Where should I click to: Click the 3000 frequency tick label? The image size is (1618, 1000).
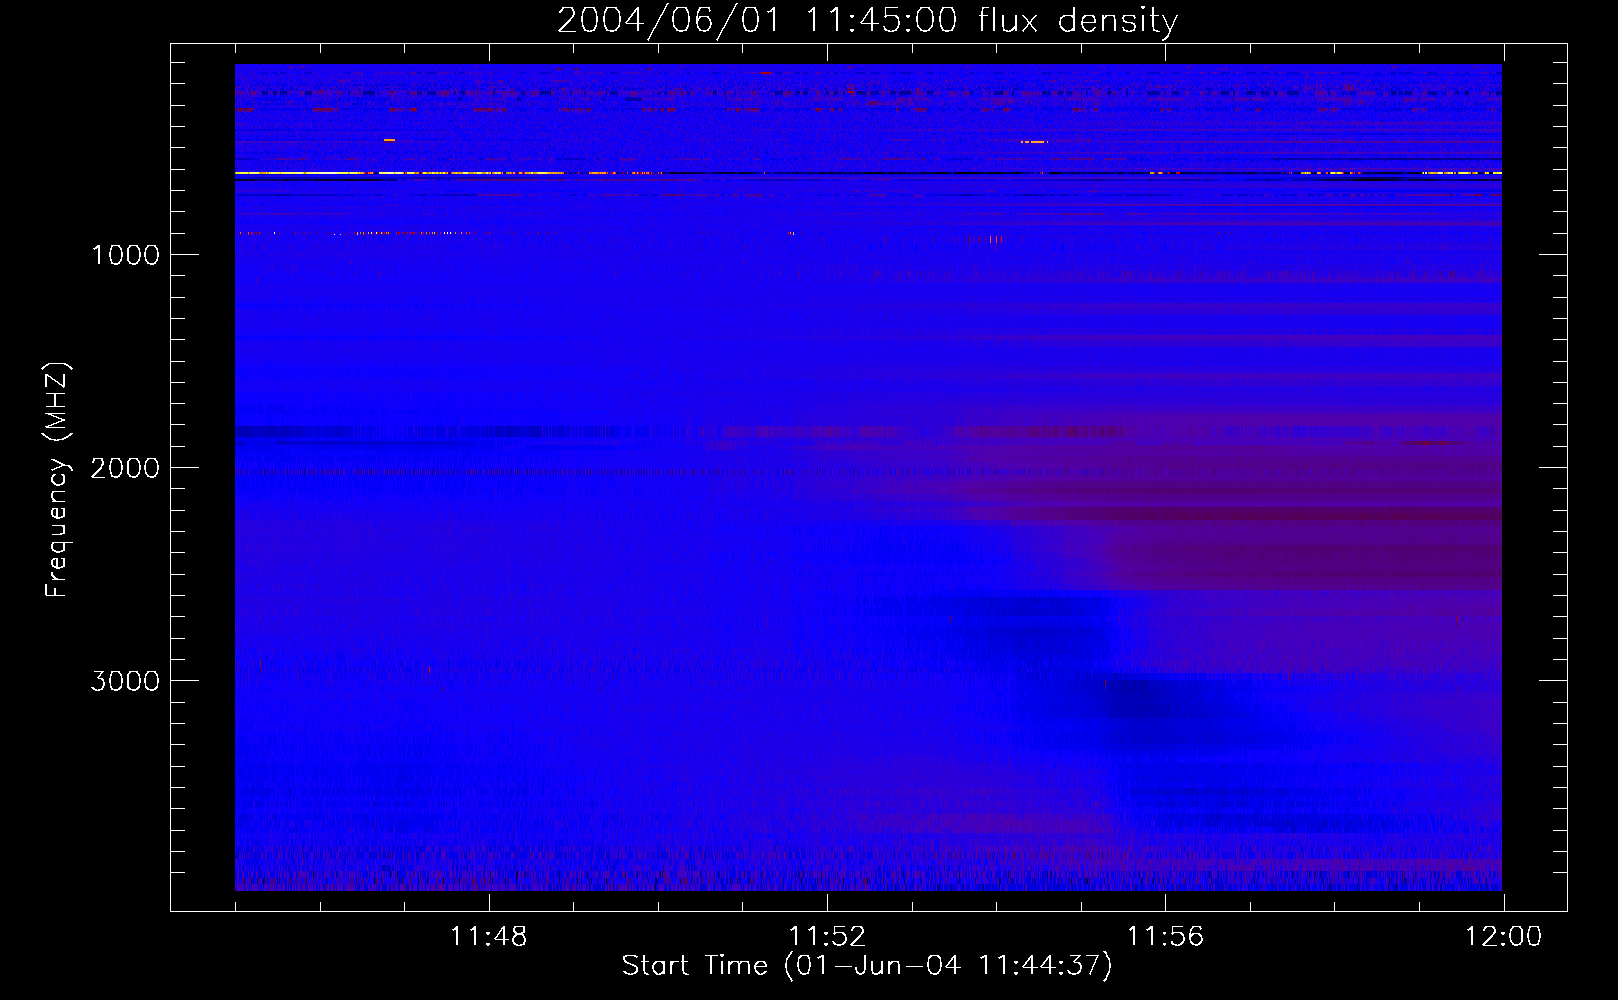tap(125, 681)
